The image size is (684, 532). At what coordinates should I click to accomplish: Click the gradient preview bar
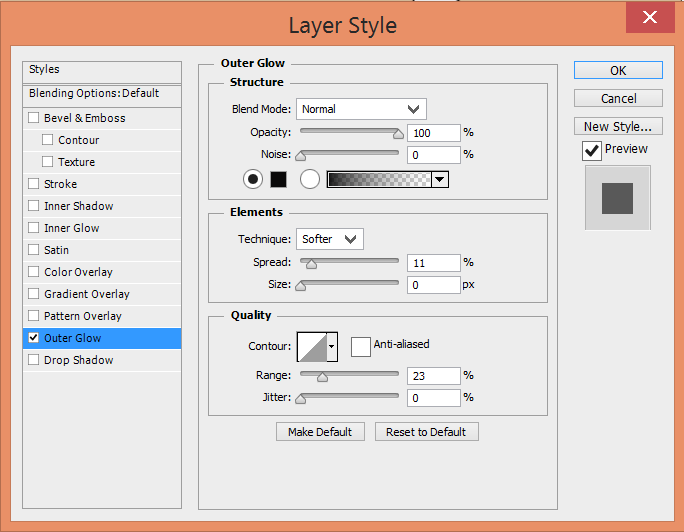click(x=379, y=180)
